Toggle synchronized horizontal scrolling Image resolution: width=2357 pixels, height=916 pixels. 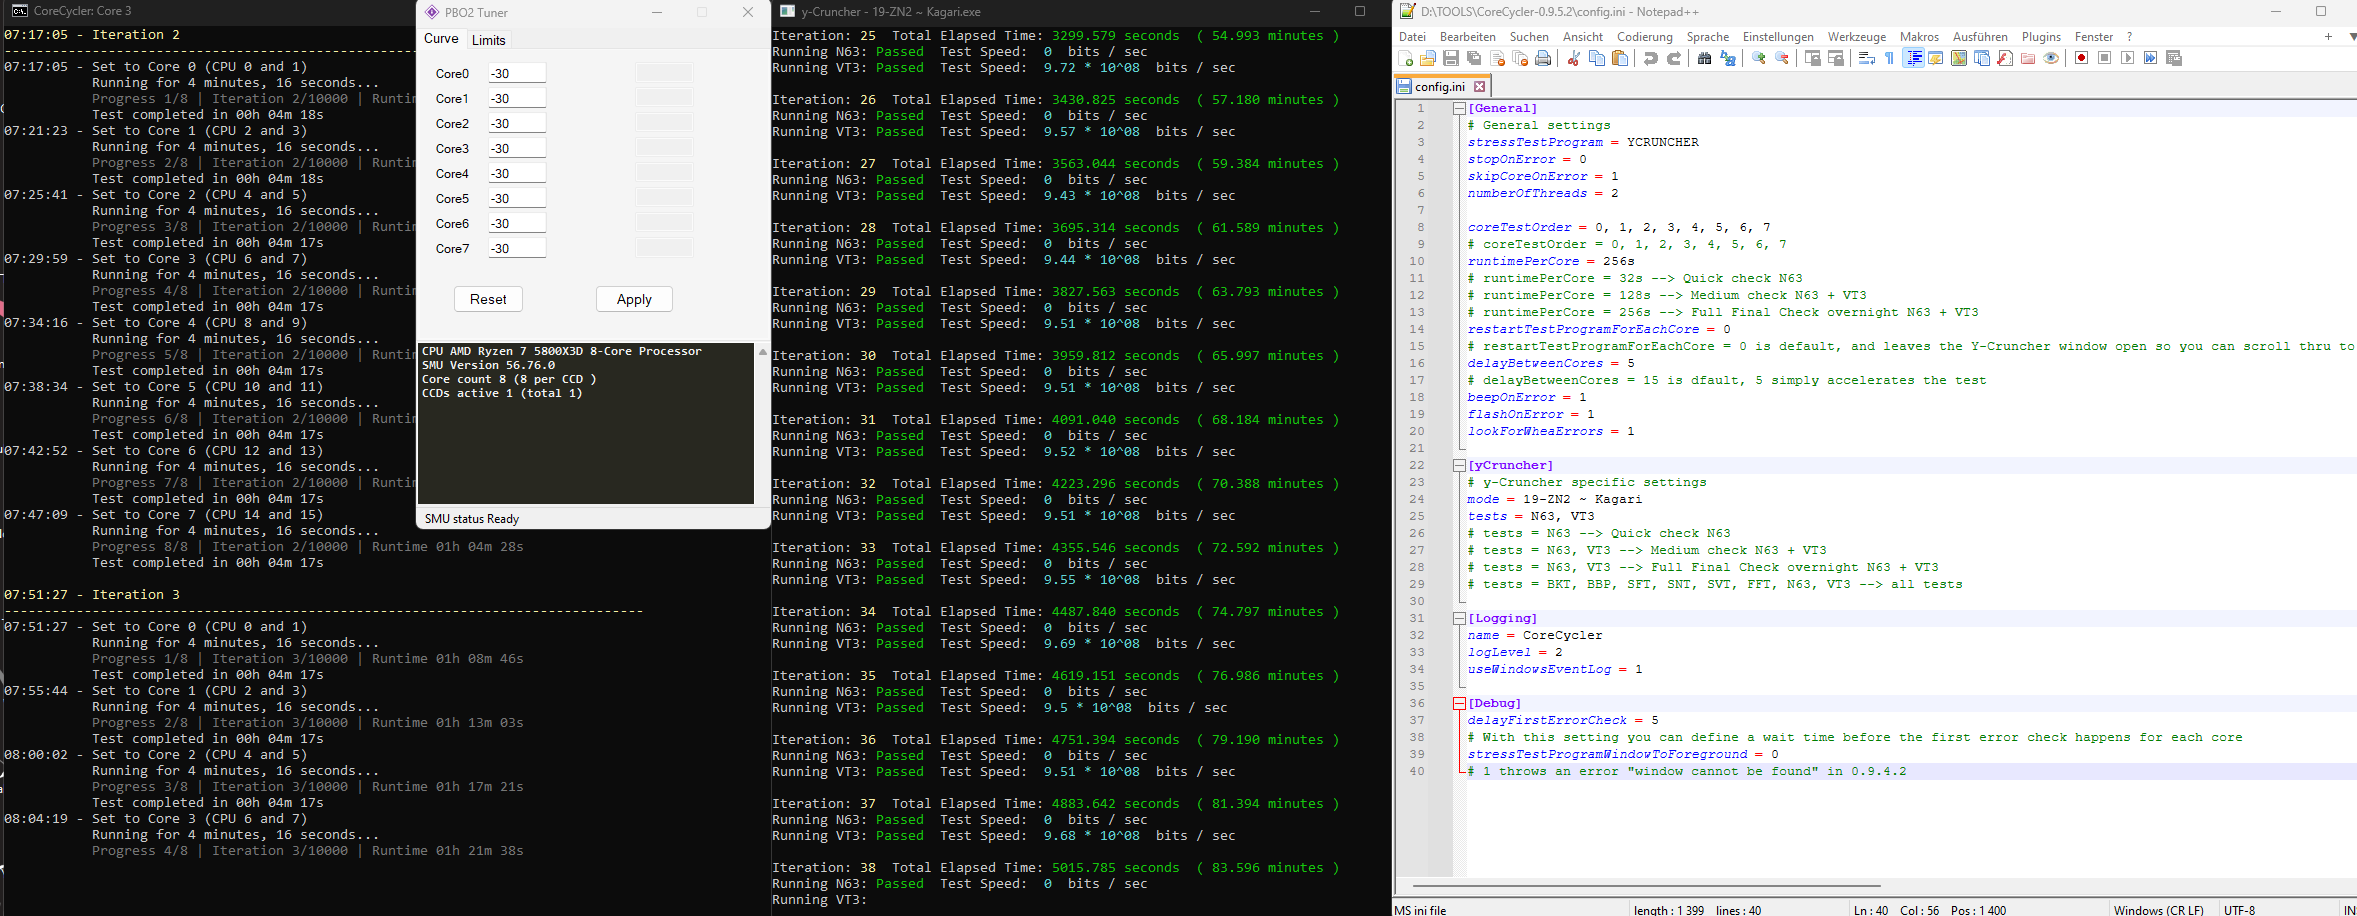pyautogui.click(x=1835, y=58)
